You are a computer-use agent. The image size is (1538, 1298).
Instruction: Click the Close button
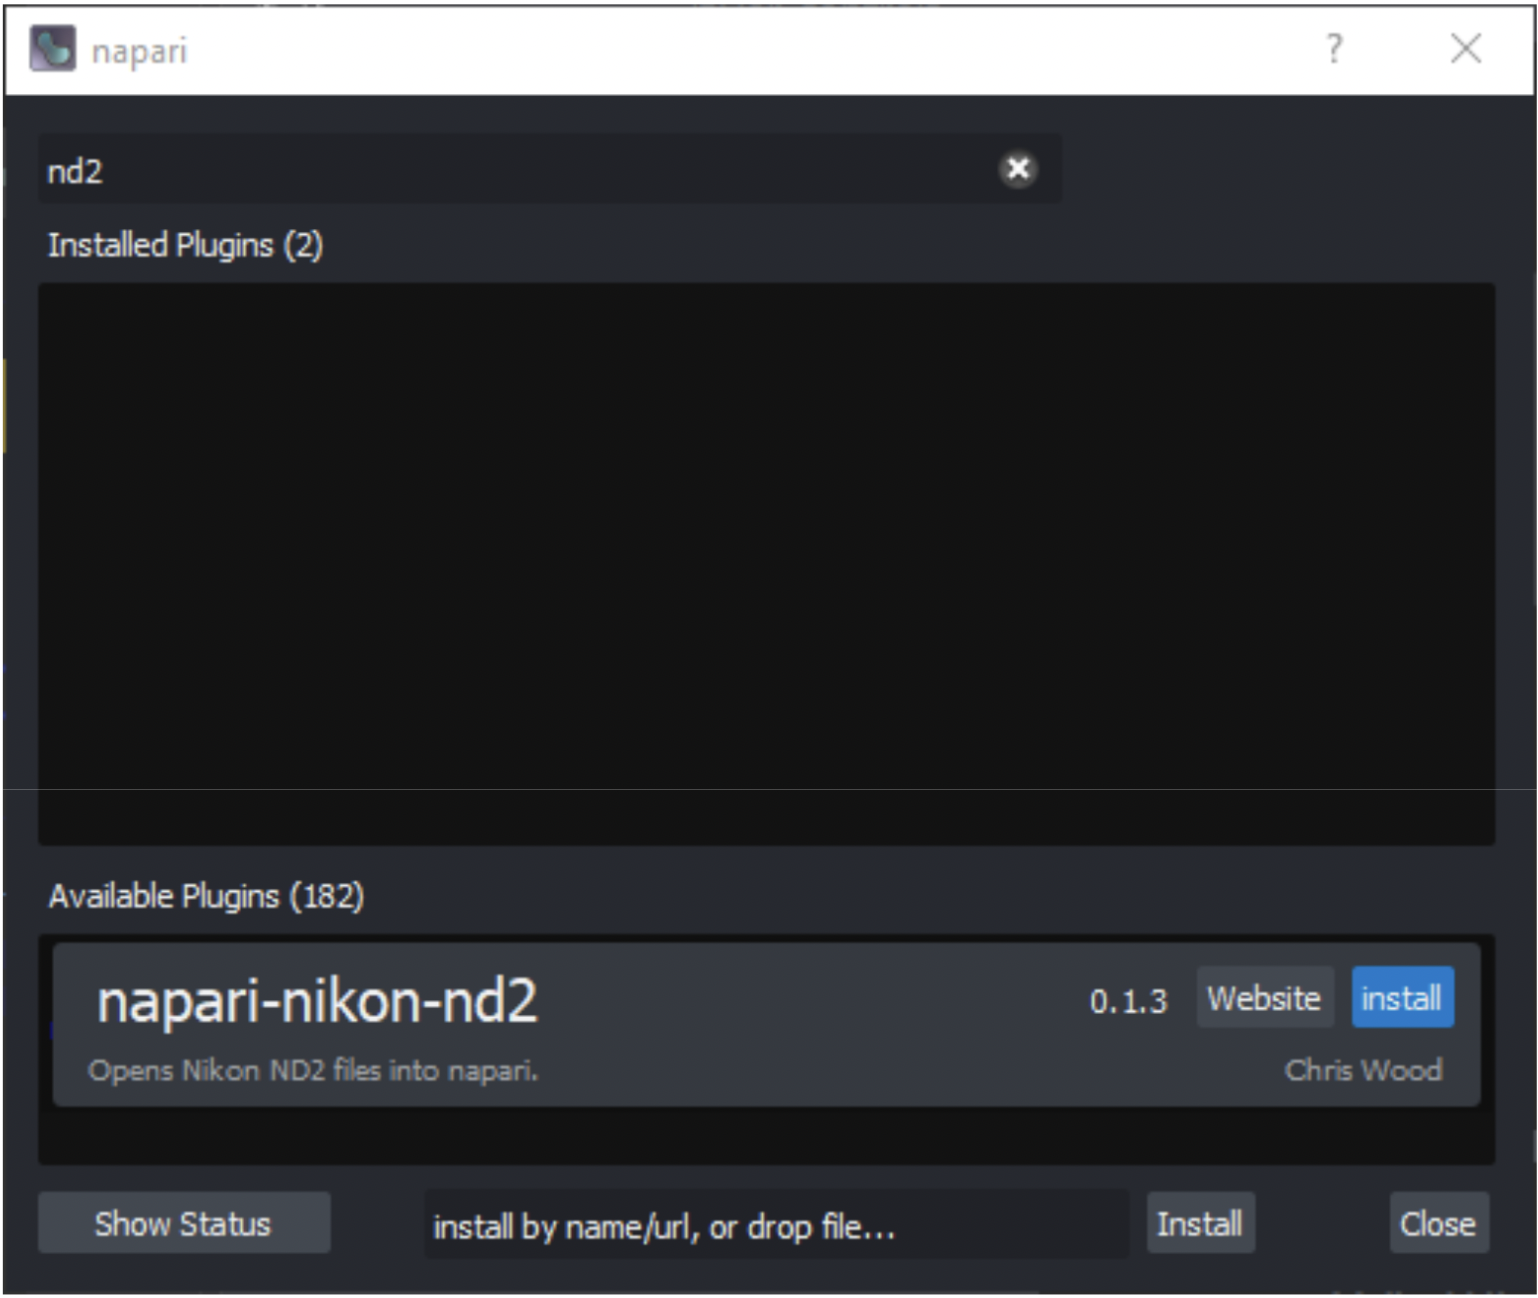(1438, 1223)
